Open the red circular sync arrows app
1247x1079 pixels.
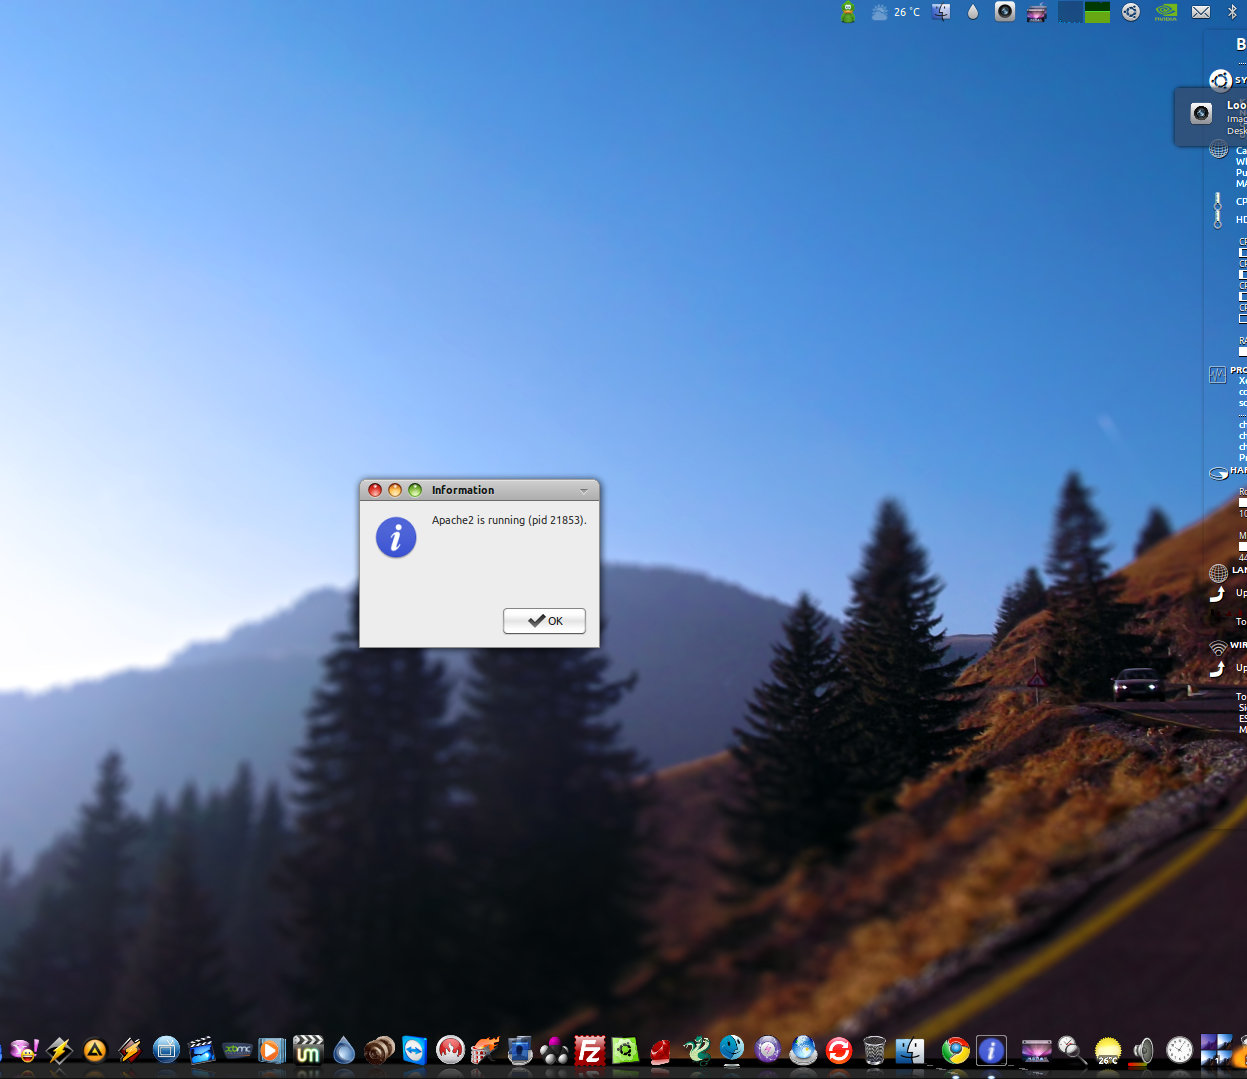838,1050
